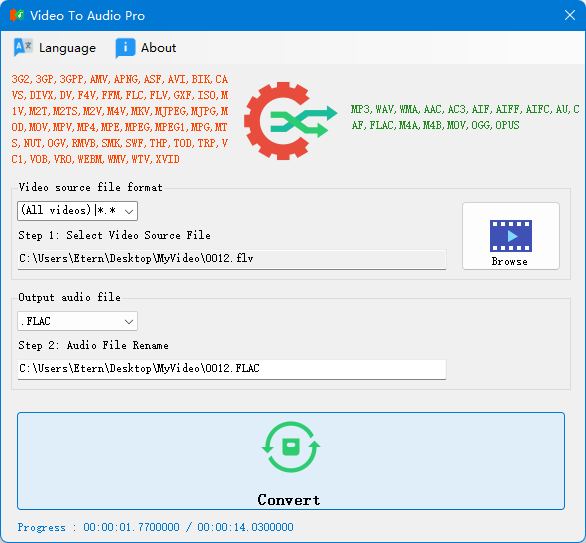
Task: Click the green supported audio formats list
Action: click(x=465, y=117)
